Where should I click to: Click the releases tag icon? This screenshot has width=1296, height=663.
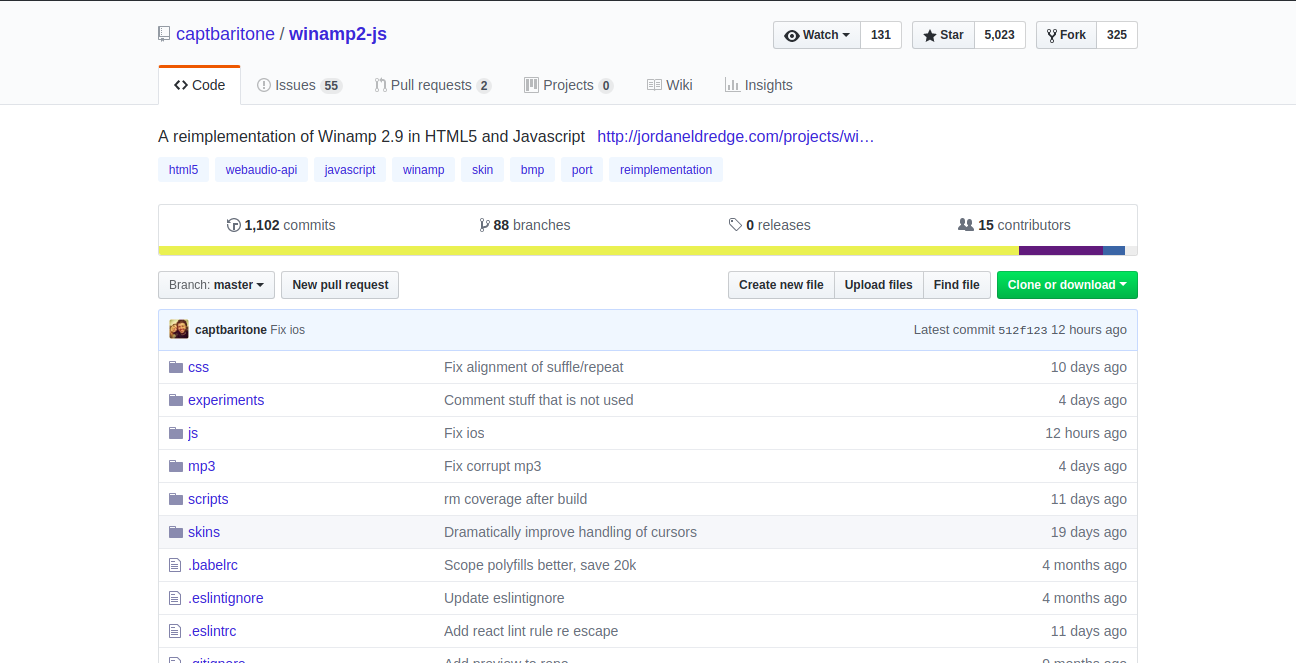[735, 225]
